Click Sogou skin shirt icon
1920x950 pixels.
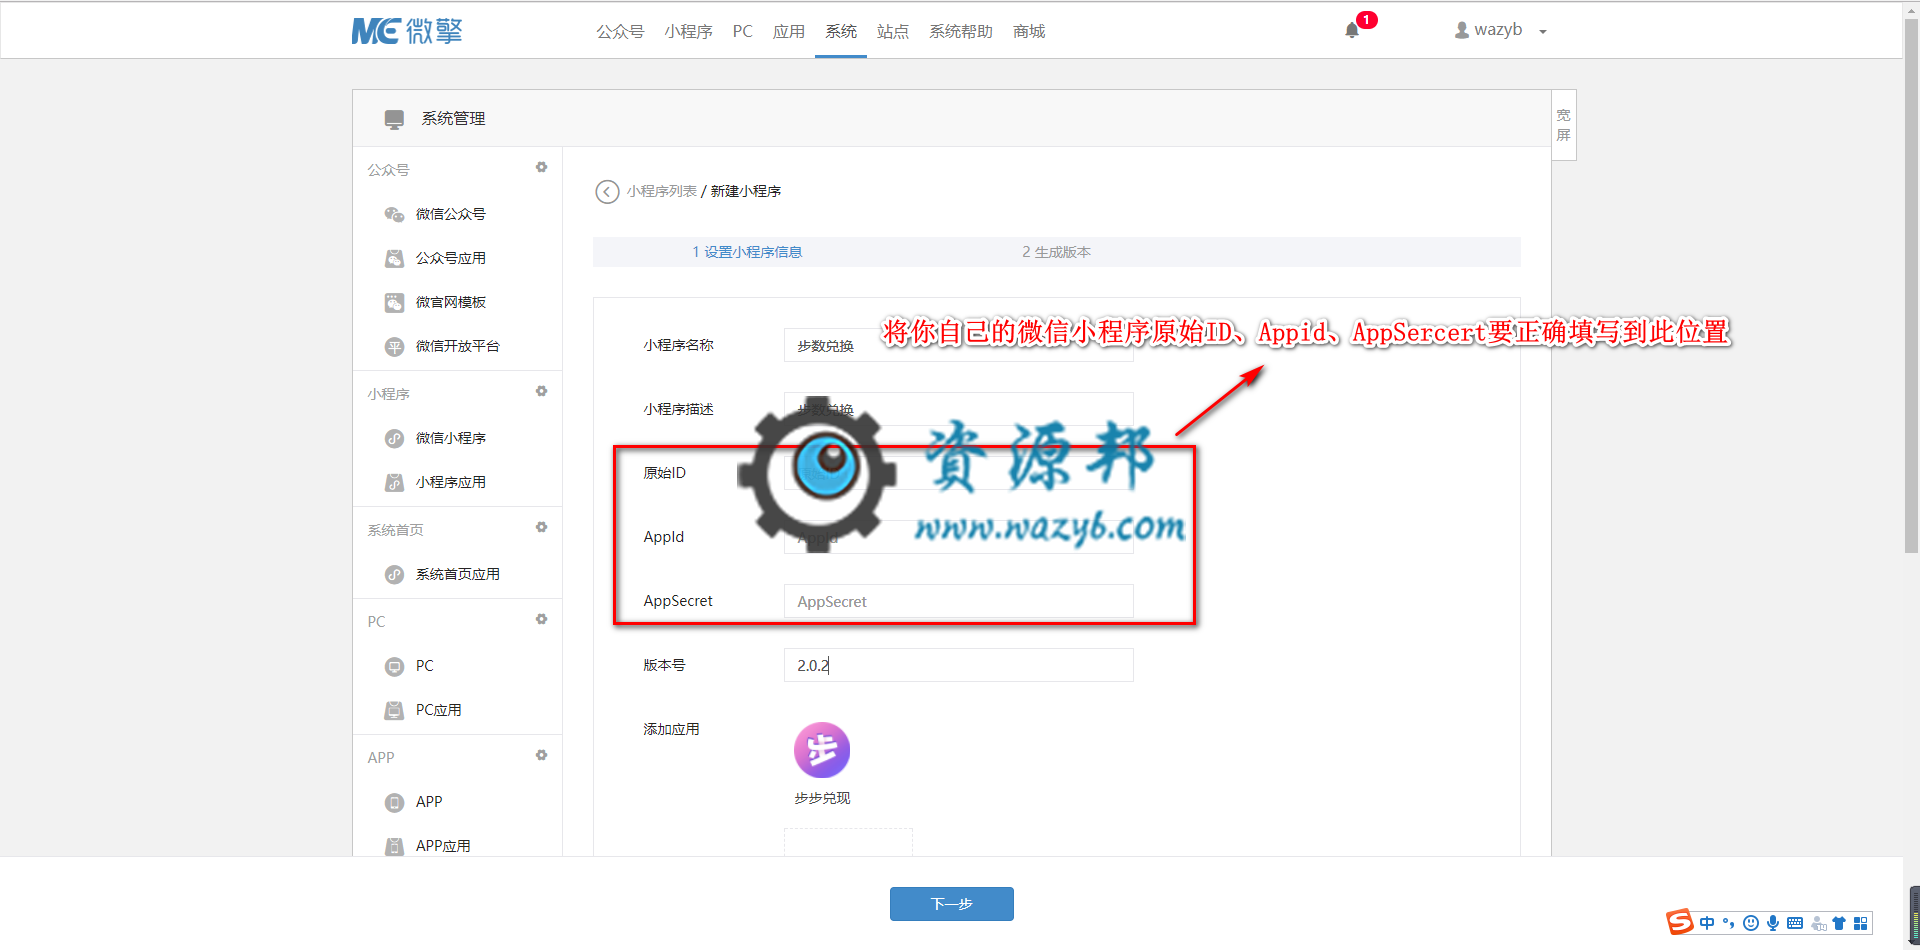click(1838, 923)
